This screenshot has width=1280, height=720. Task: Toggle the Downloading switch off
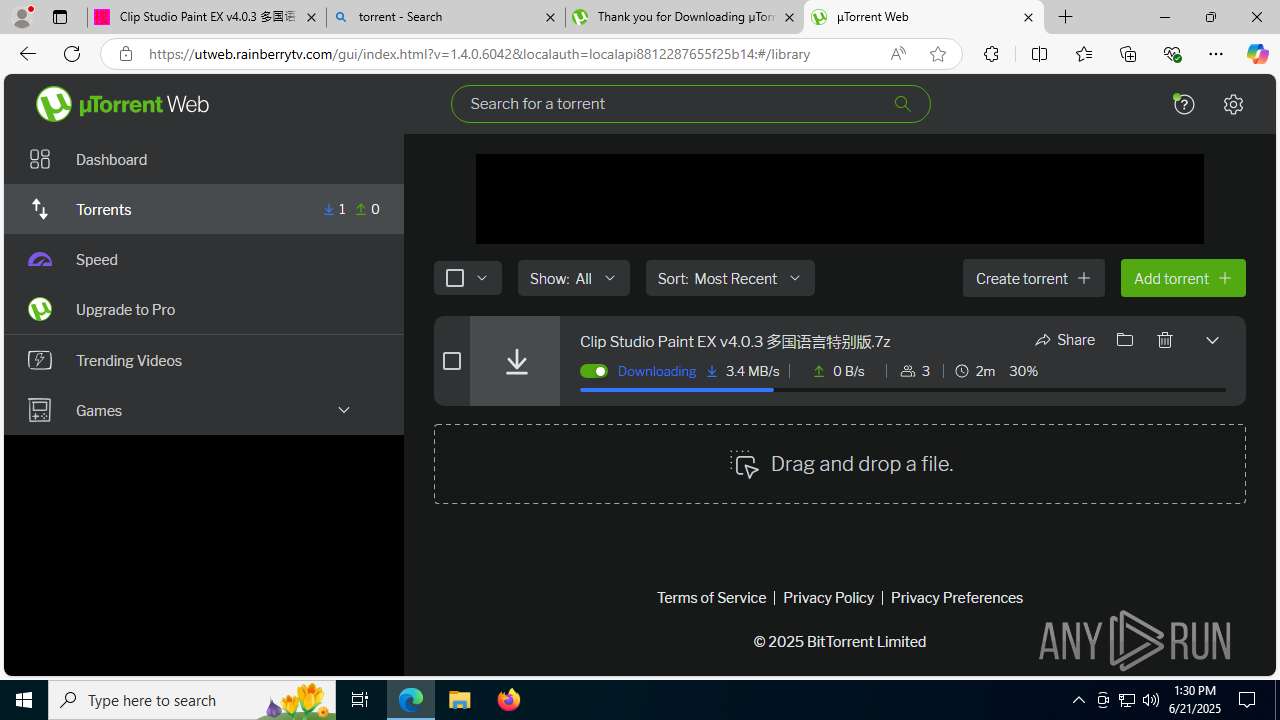click(593, 371)
